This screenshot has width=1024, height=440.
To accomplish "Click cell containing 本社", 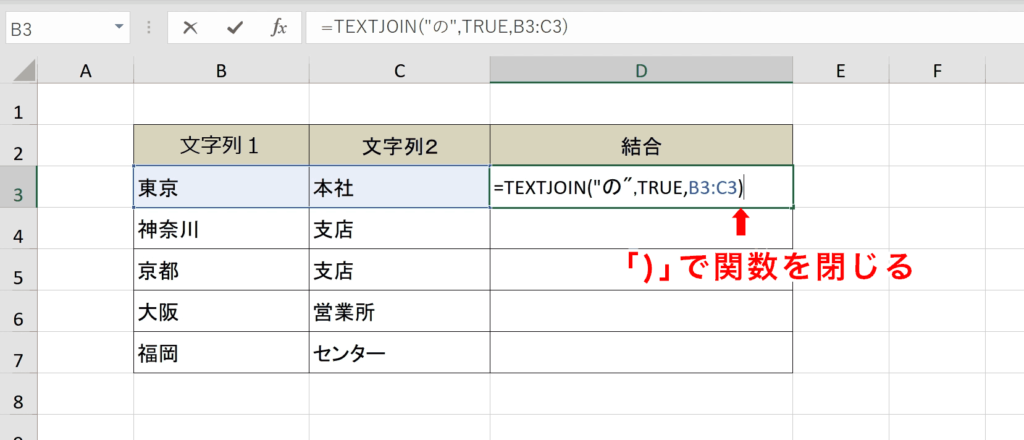I will pos(399,188).
